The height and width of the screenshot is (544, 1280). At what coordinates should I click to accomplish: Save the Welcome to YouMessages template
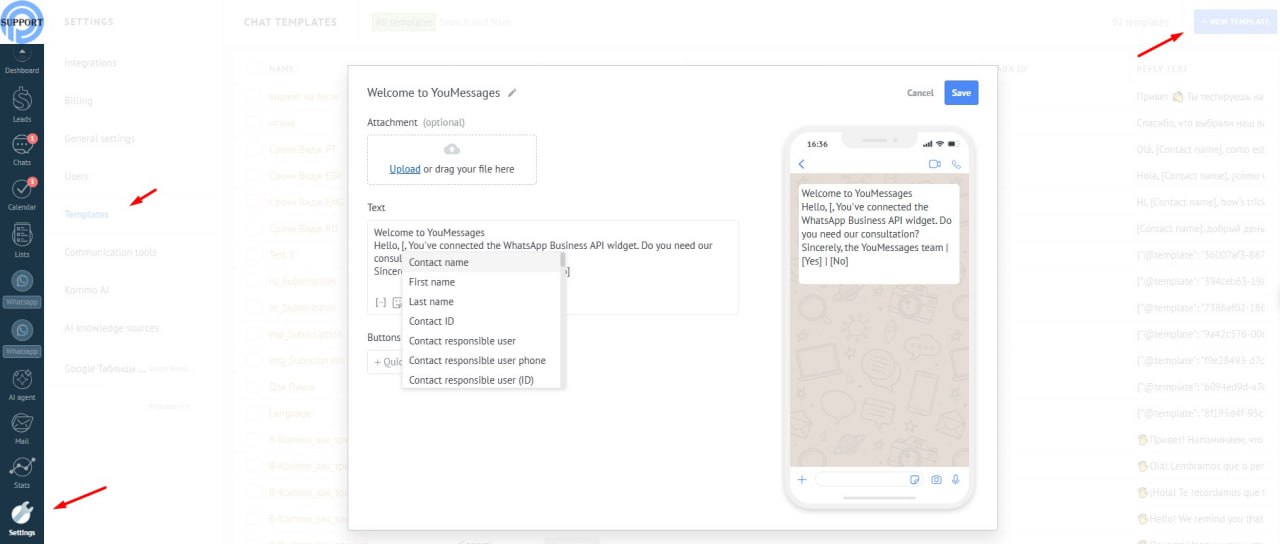[960, 93]
